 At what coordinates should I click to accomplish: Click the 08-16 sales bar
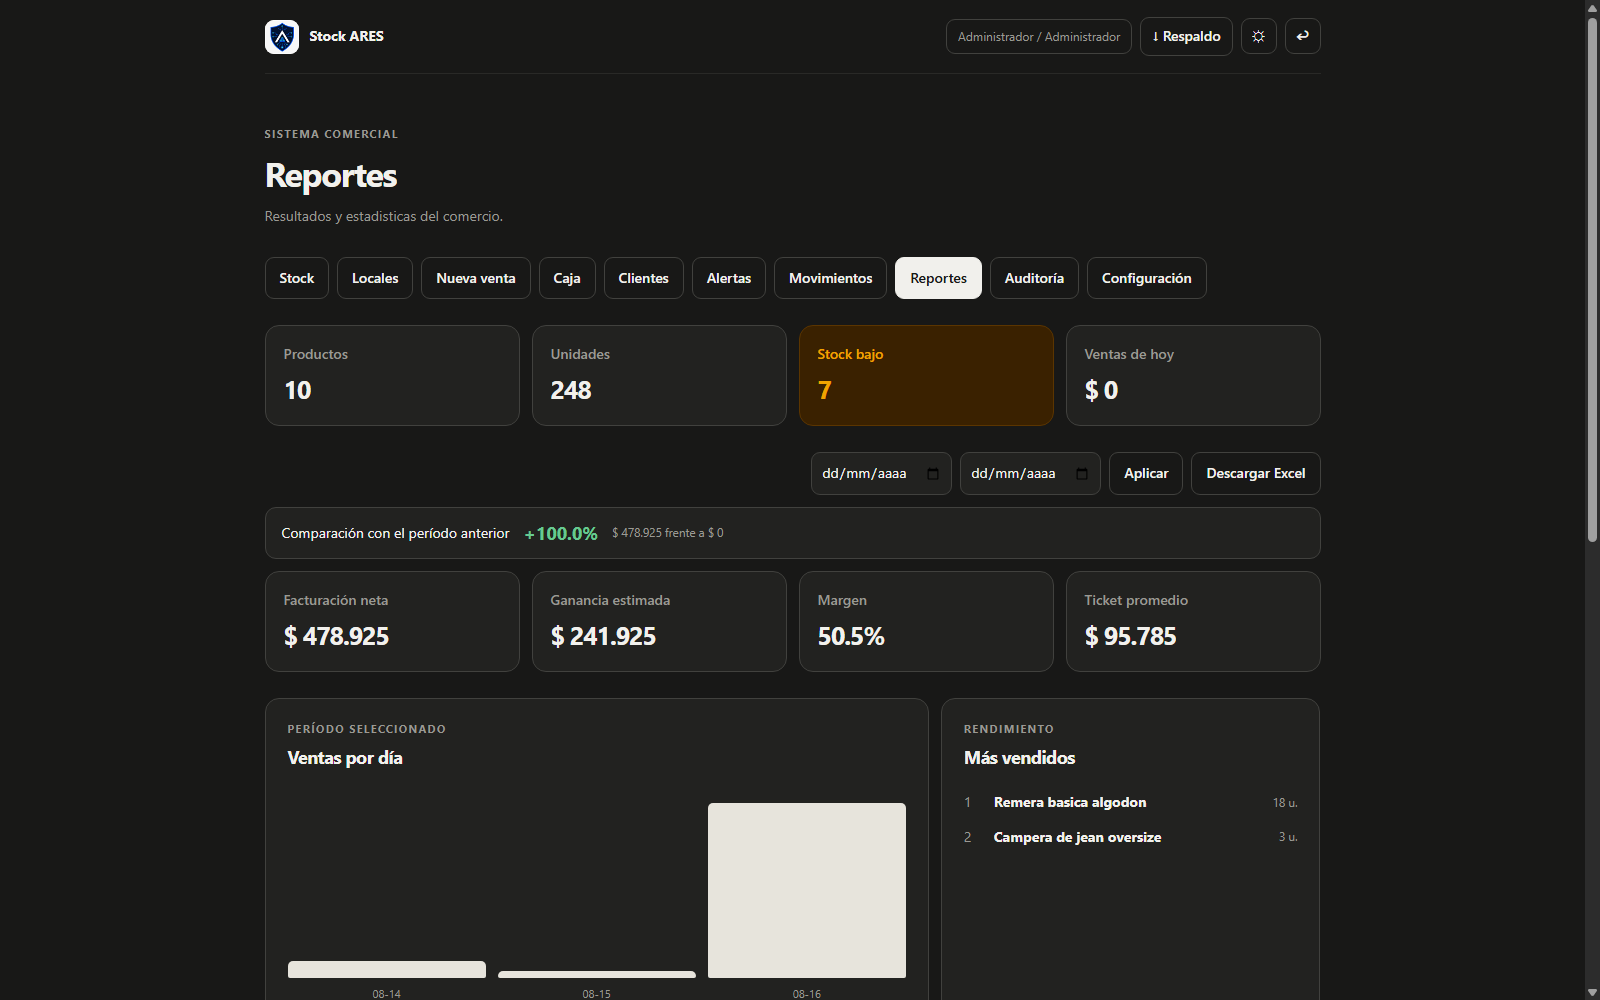pos(807,890)
